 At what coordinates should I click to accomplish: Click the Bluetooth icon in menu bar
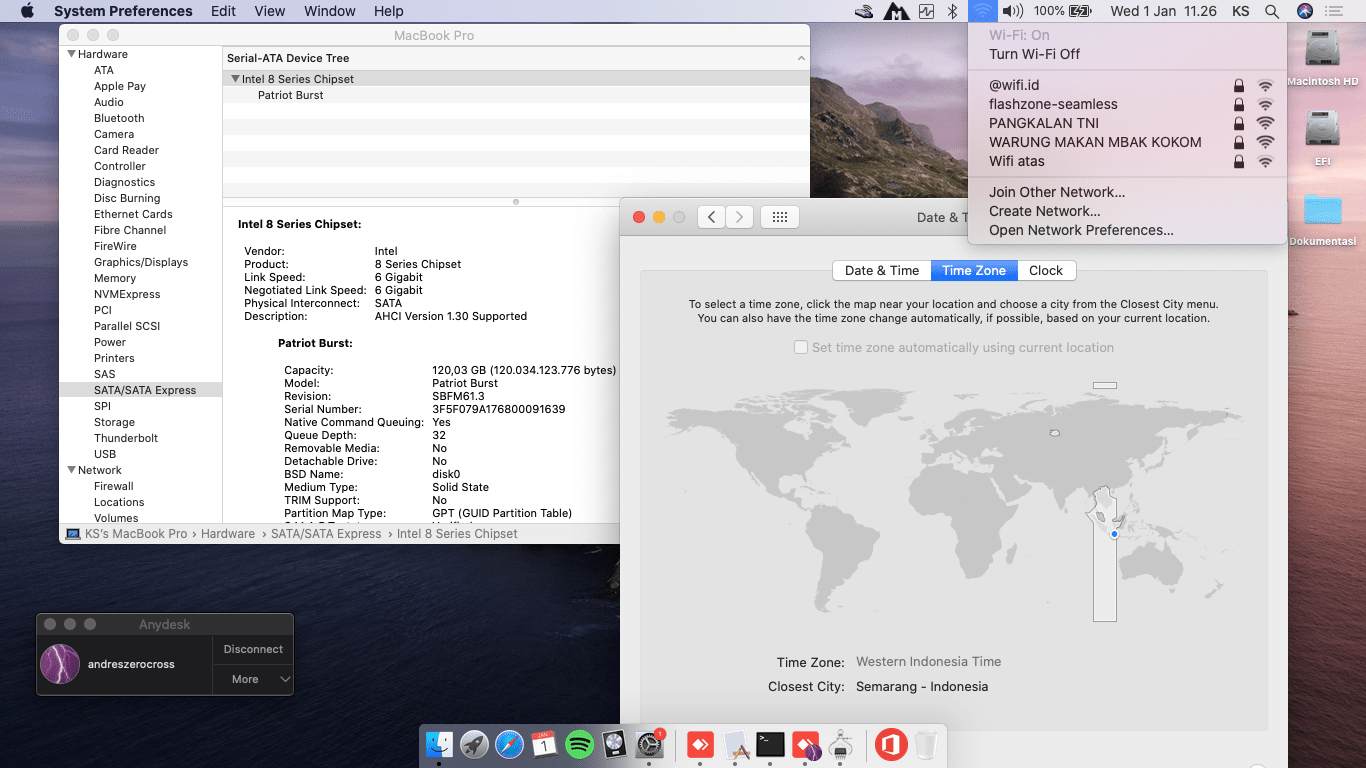pos(953,11)
